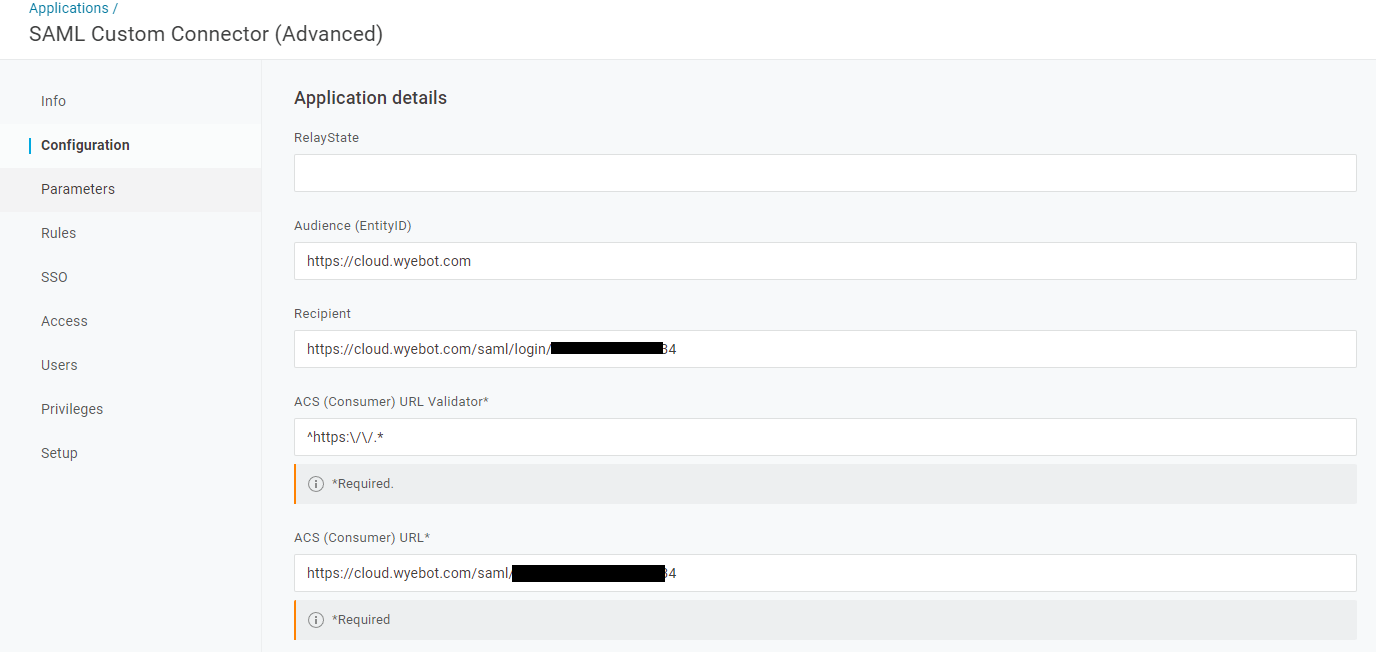
Task: Click the SAML Custom Connector (Advanced) title
Action: click(x=205, y=33)
